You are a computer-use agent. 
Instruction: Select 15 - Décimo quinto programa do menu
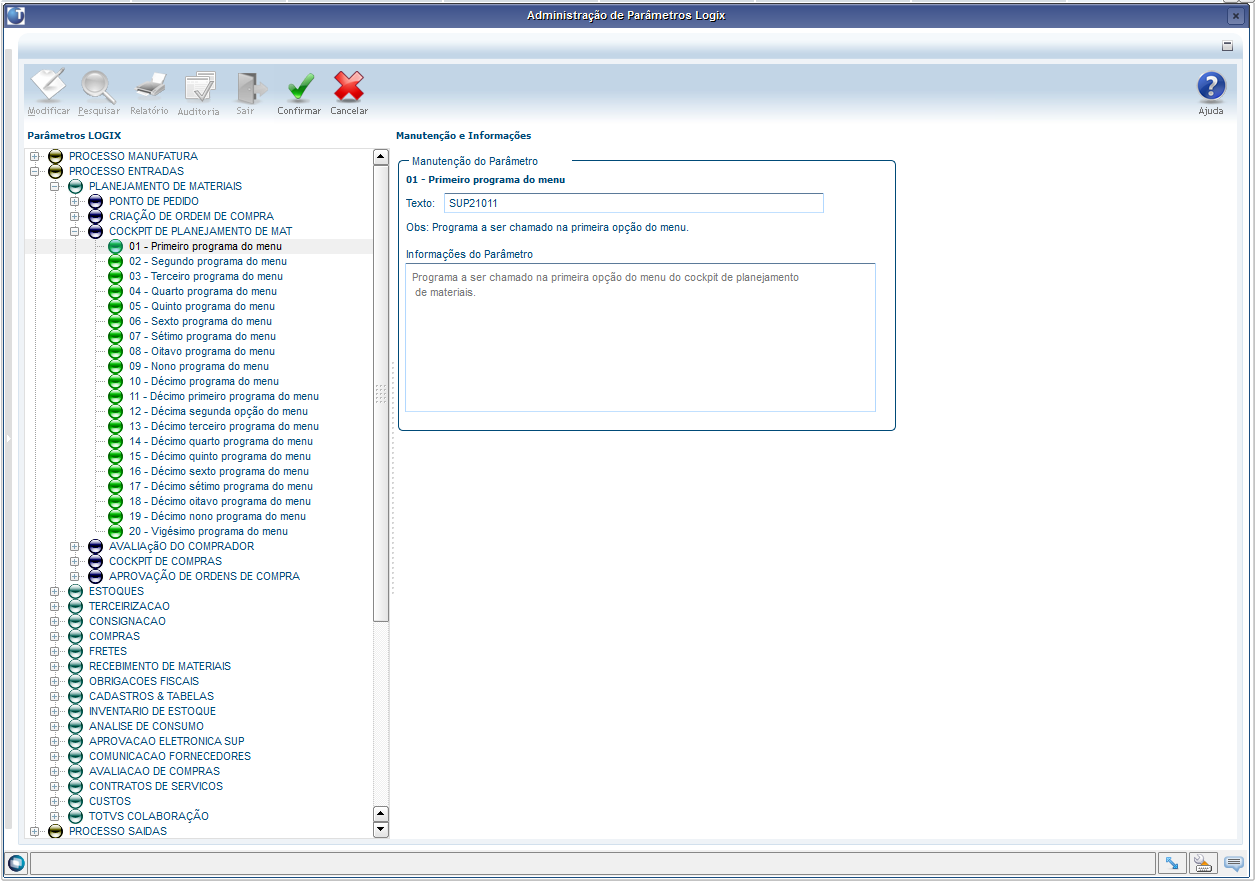click(x=220, y=457)
